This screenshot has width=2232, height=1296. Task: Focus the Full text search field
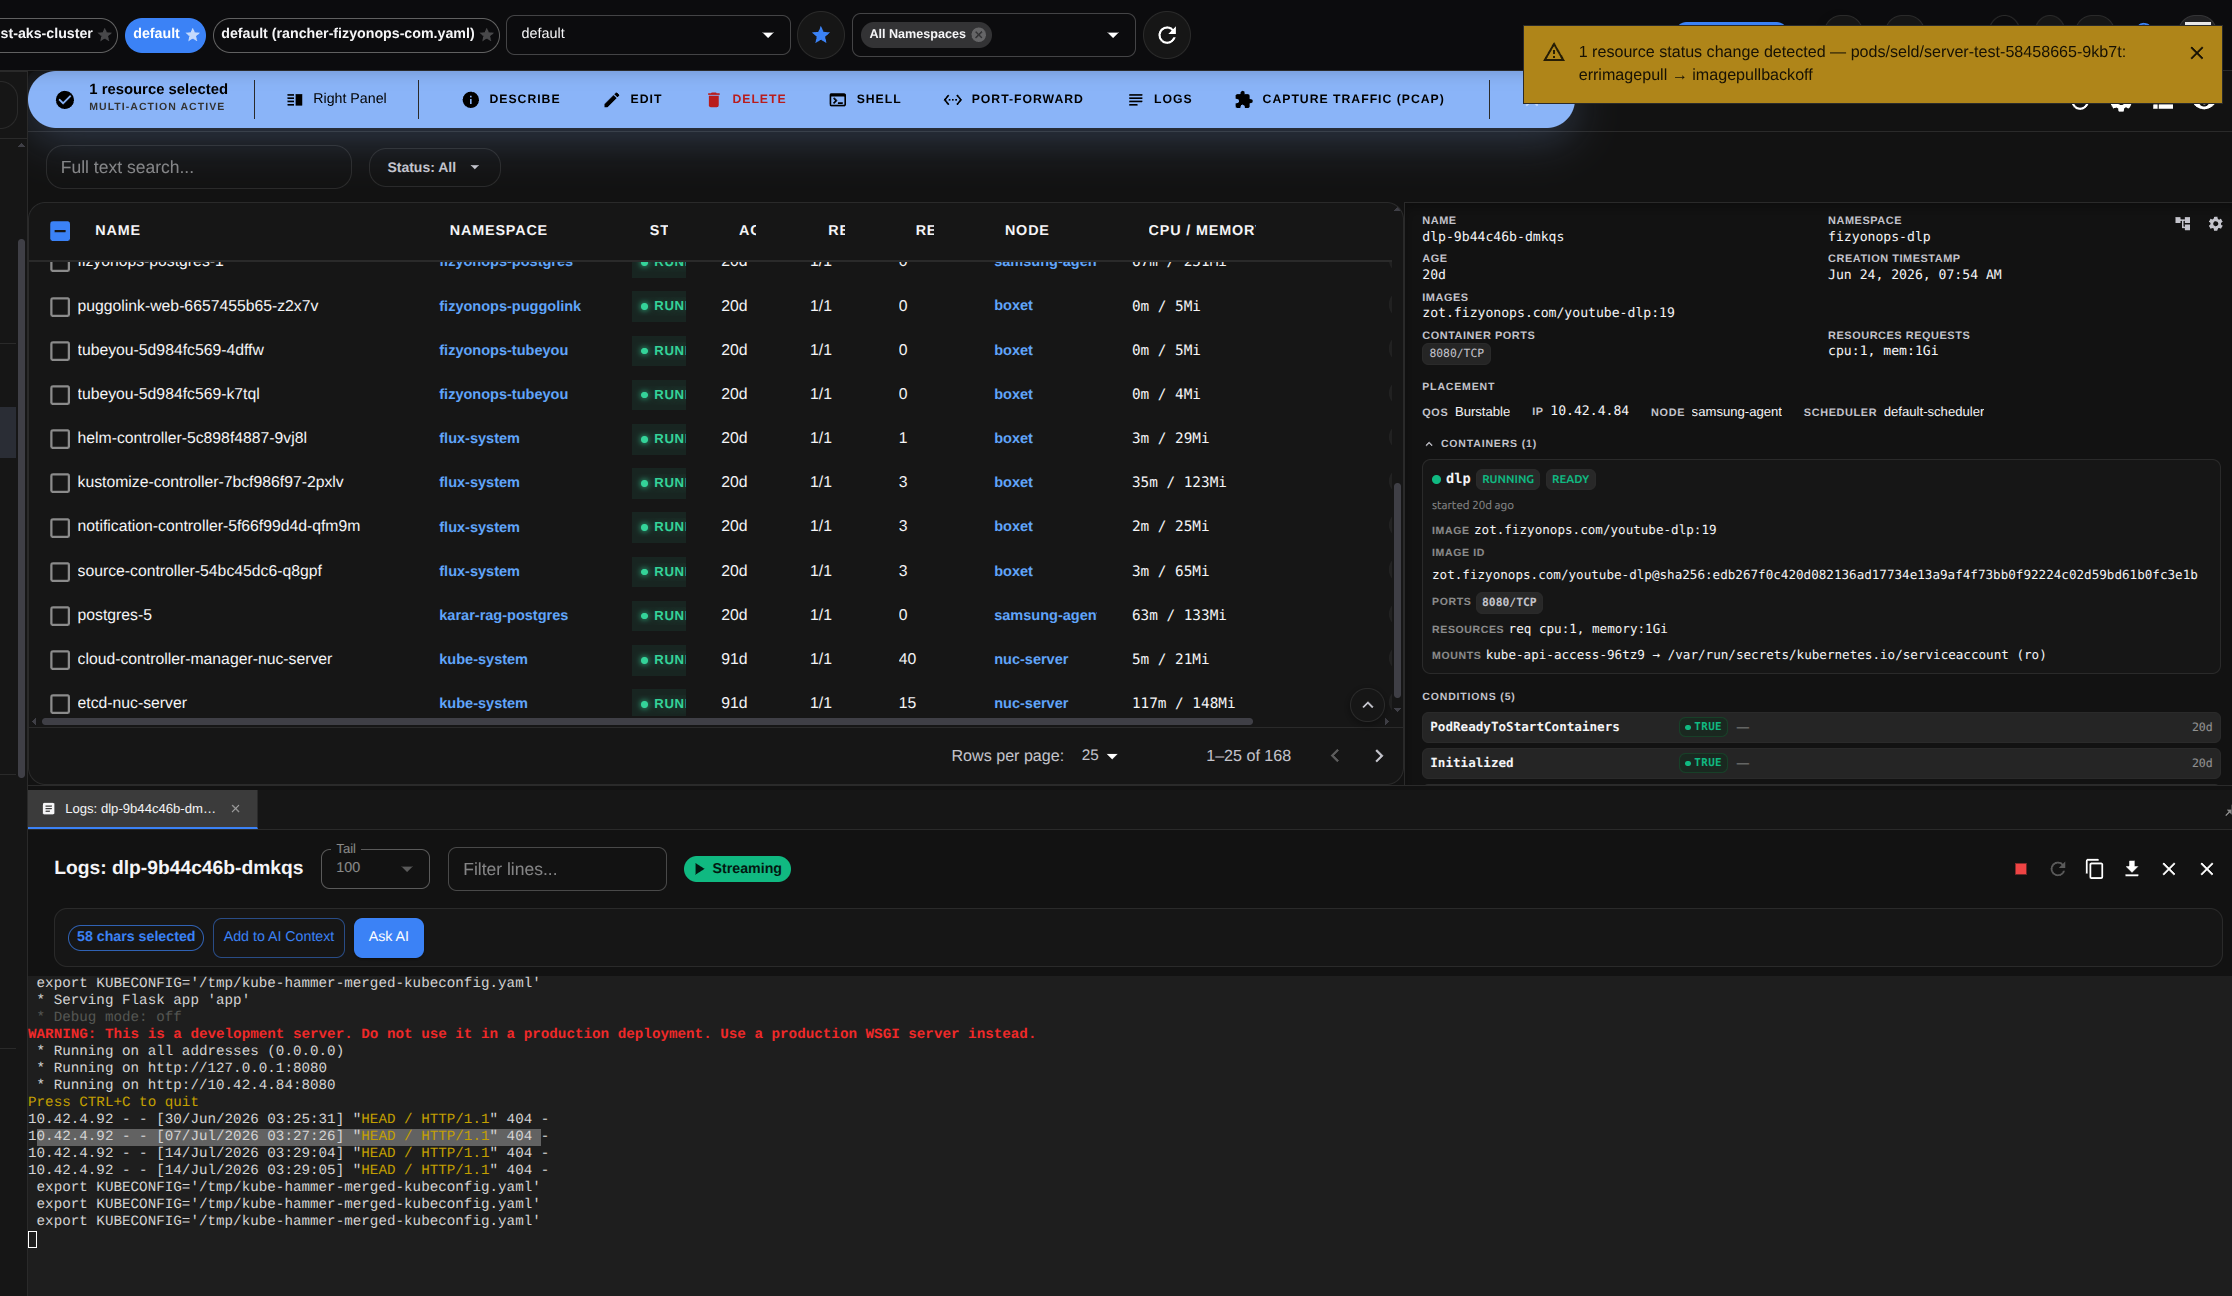(199, 168)
